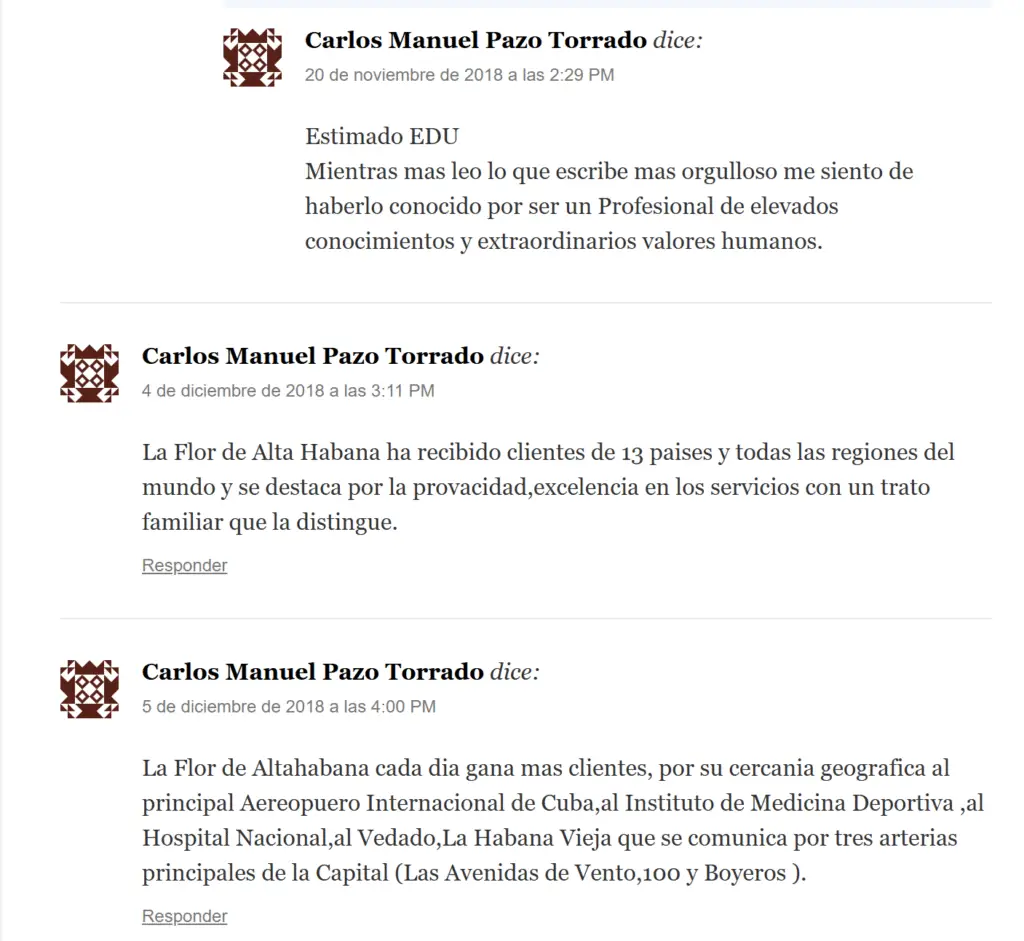Screen dimensions: 1024x941
Task: Click the line mentioning 'Aereopuero Internacional de Cuba'
Action: point(563,803)
